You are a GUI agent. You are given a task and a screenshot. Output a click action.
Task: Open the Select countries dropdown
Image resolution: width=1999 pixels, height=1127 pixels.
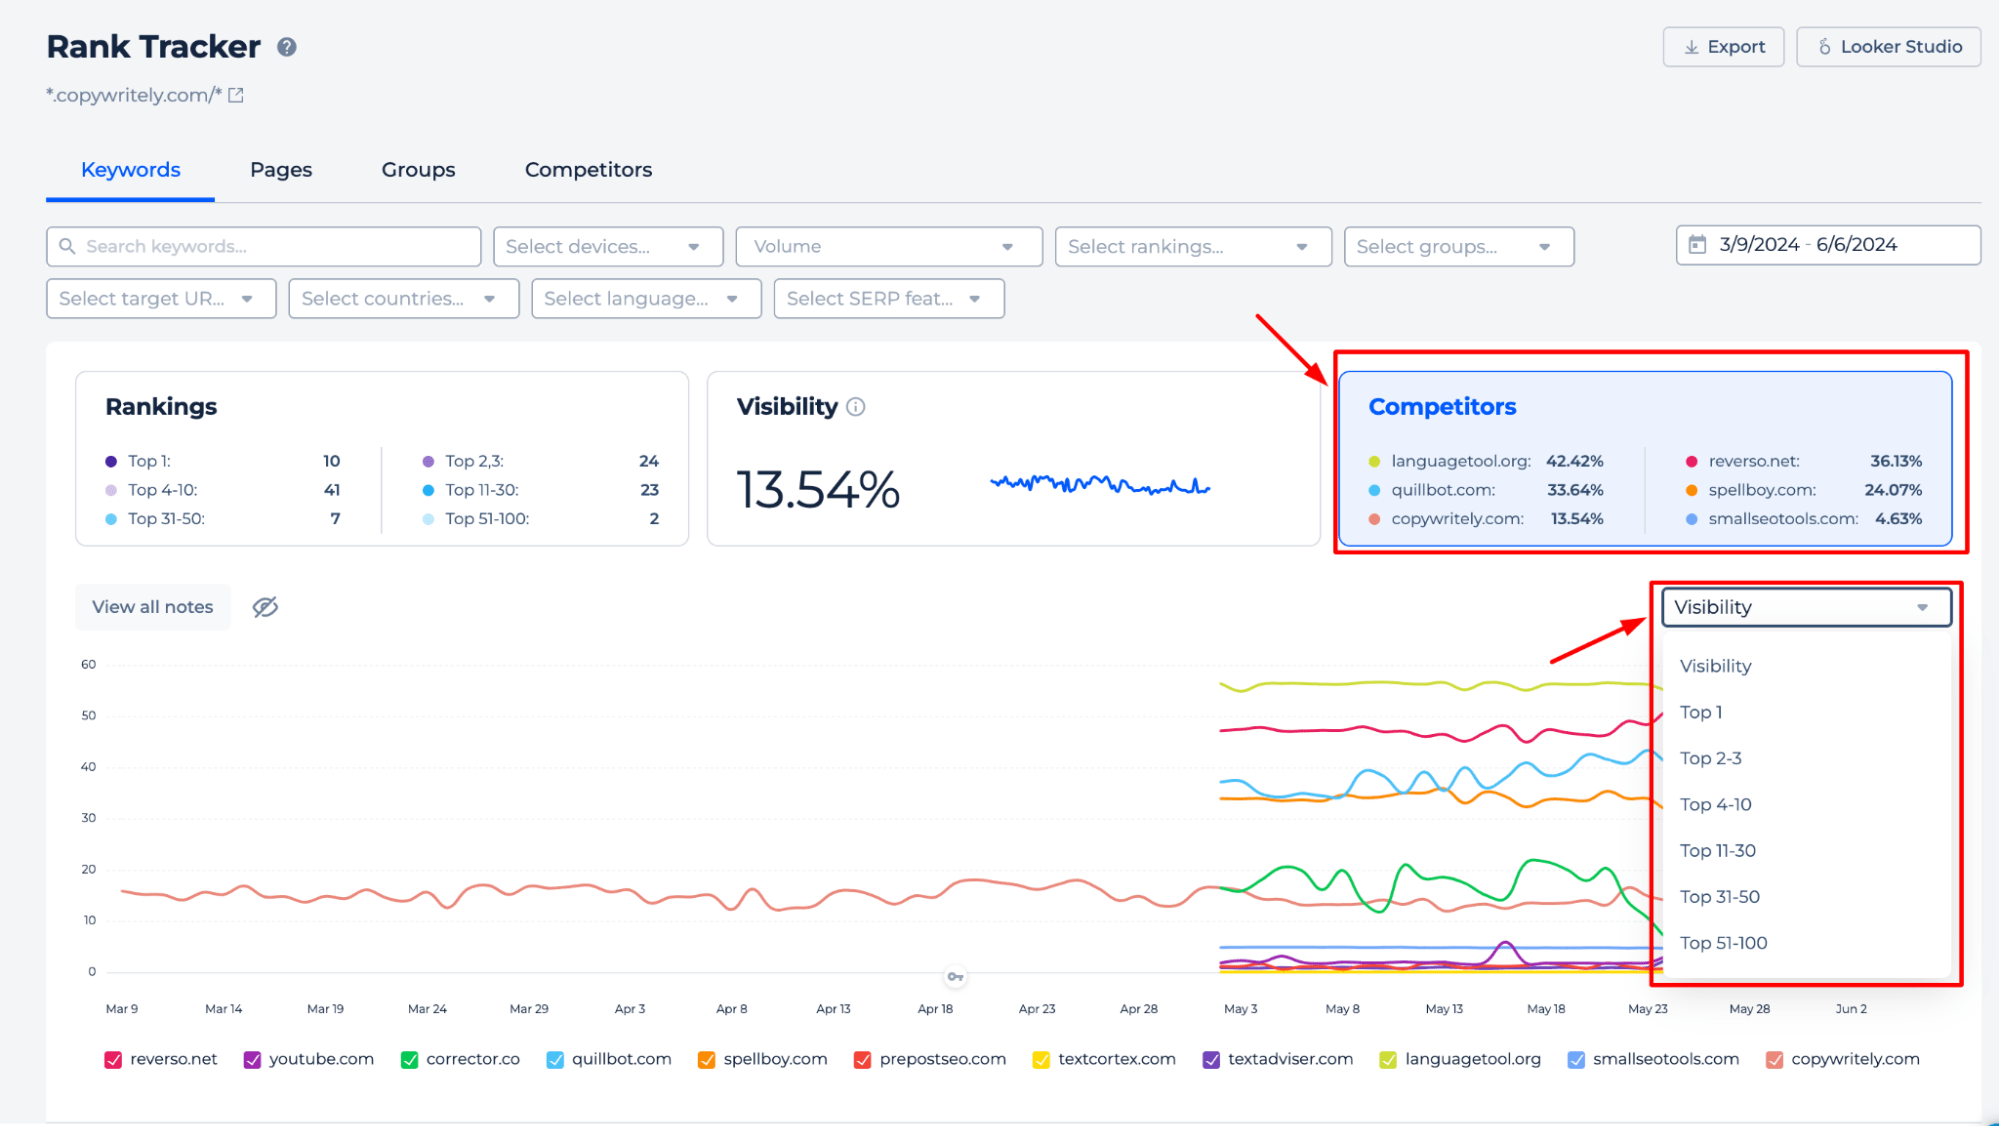pos(404,298)
